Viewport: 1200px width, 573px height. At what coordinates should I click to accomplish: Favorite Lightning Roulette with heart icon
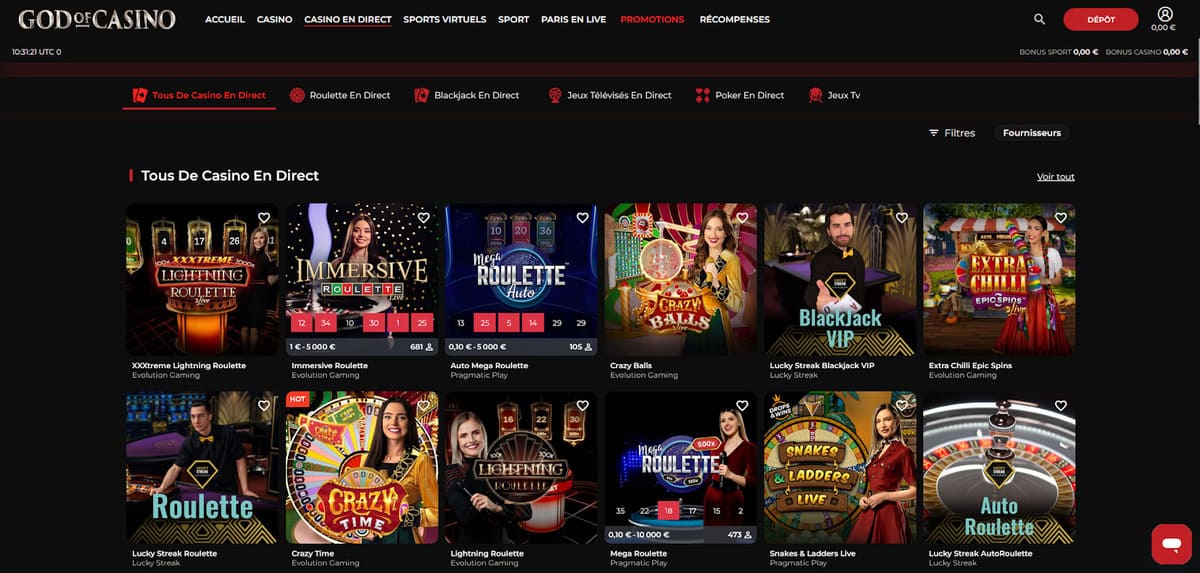pyautogui.click(x=582, y=405)
